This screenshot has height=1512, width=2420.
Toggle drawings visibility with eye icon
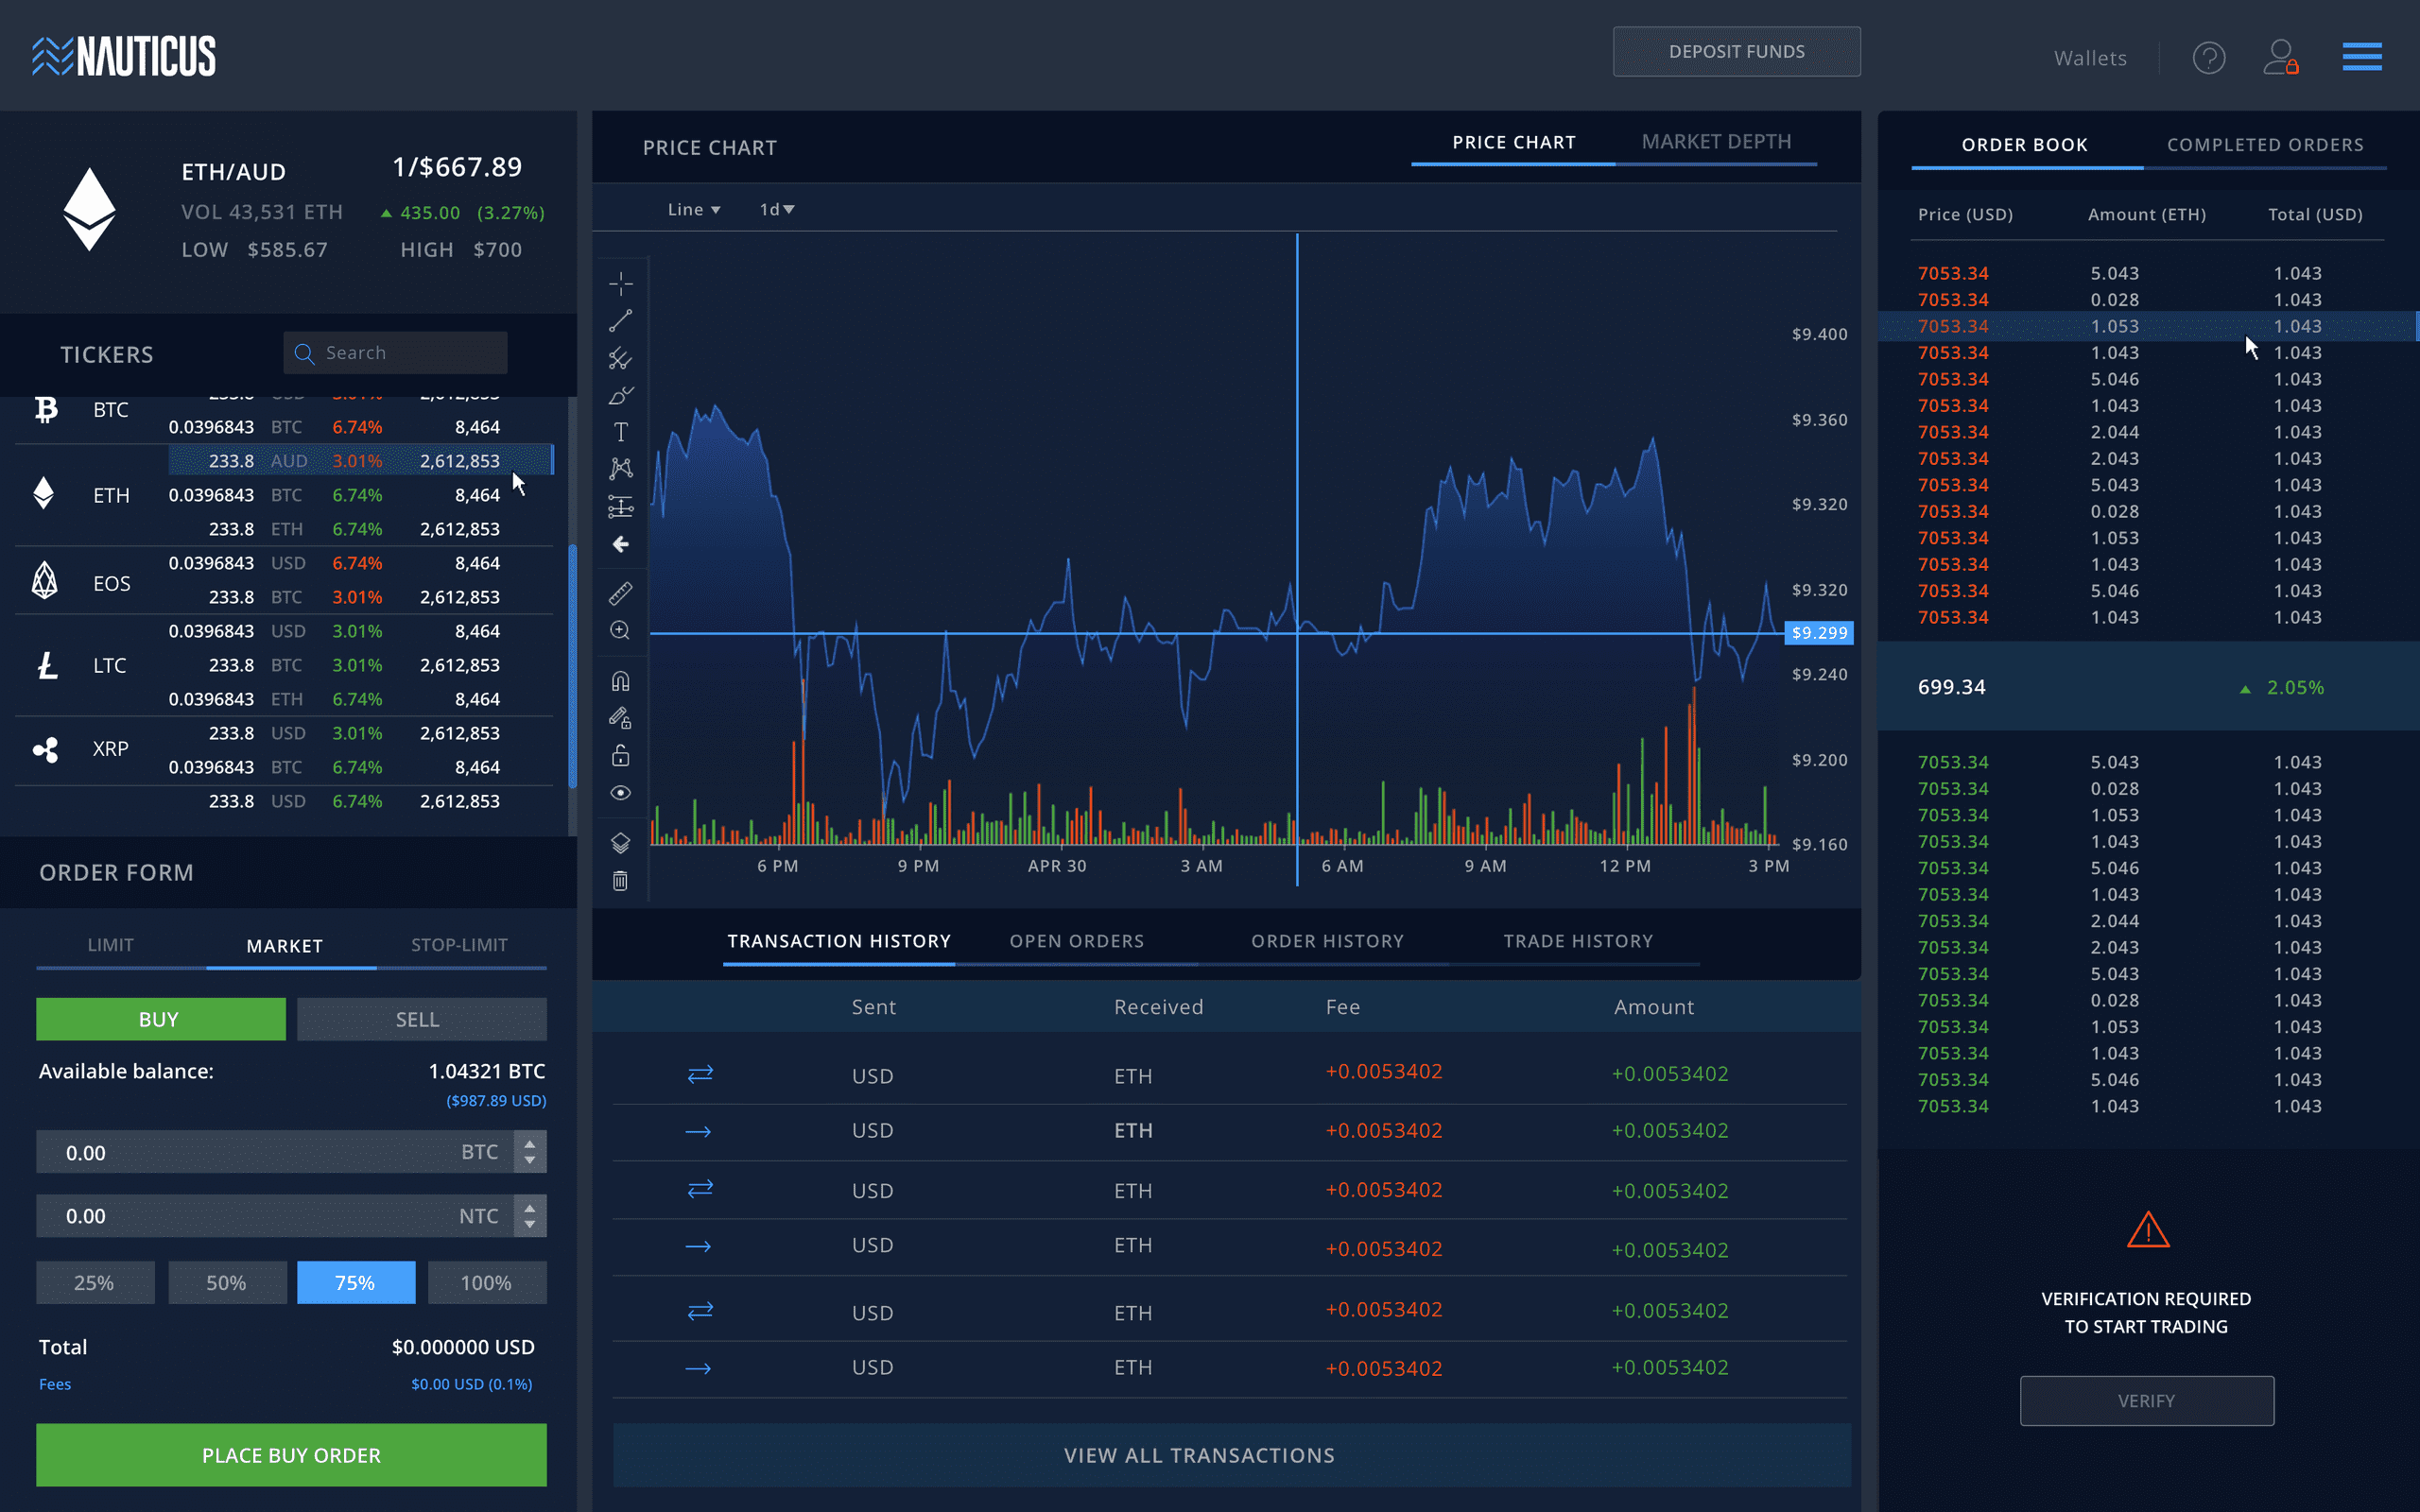coord(620,793)
